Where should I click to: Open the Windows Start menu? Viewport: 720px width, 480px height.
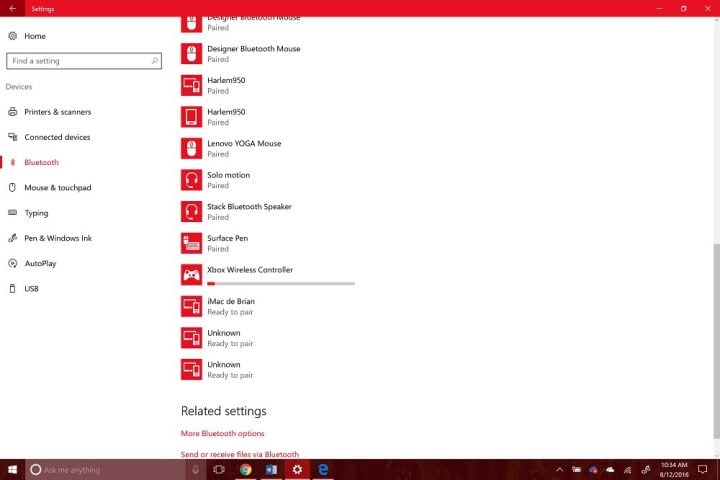pyautogui.click(x=12, y=469)
